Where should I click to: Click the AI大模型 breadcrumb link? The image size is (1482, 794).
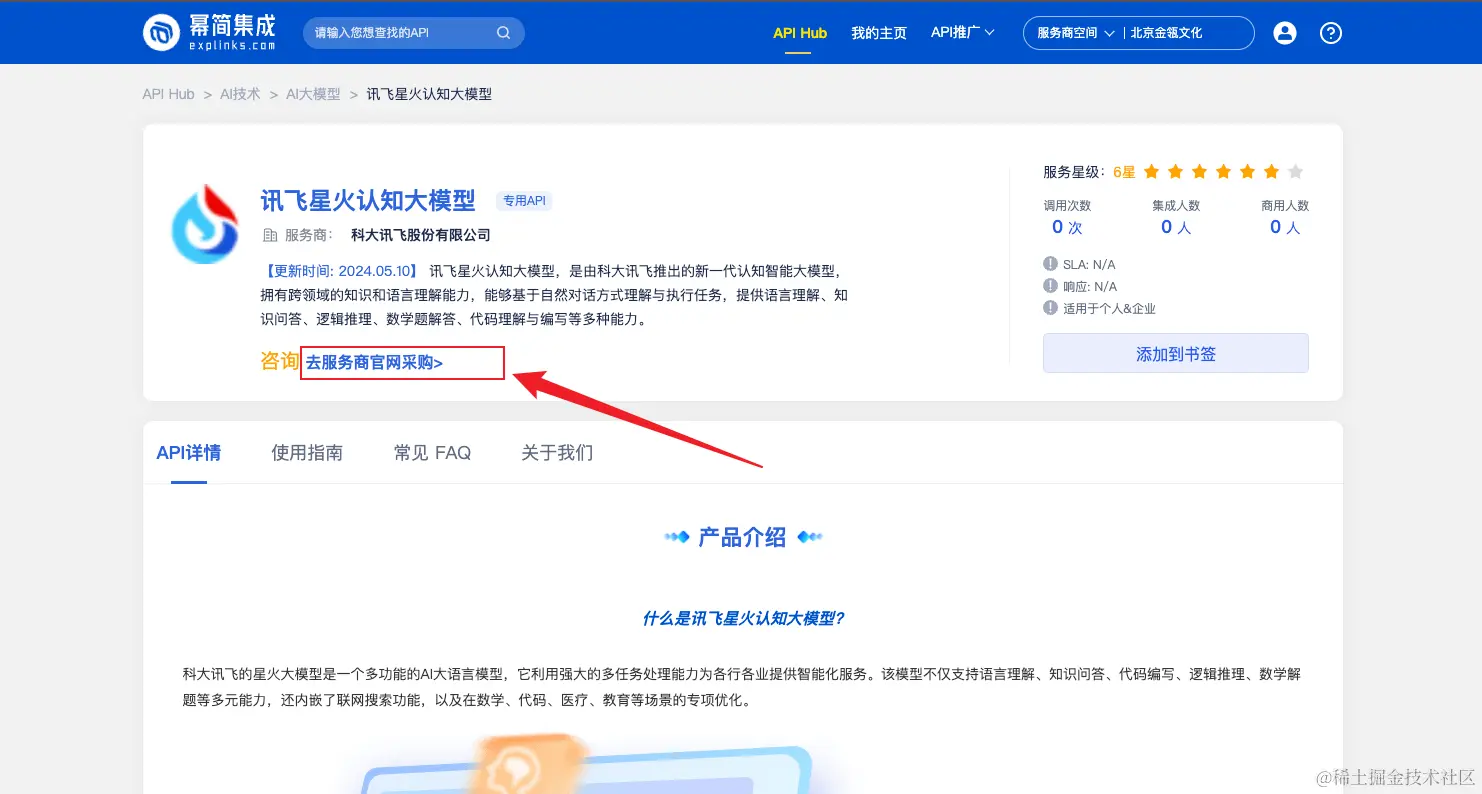(313, 94)
